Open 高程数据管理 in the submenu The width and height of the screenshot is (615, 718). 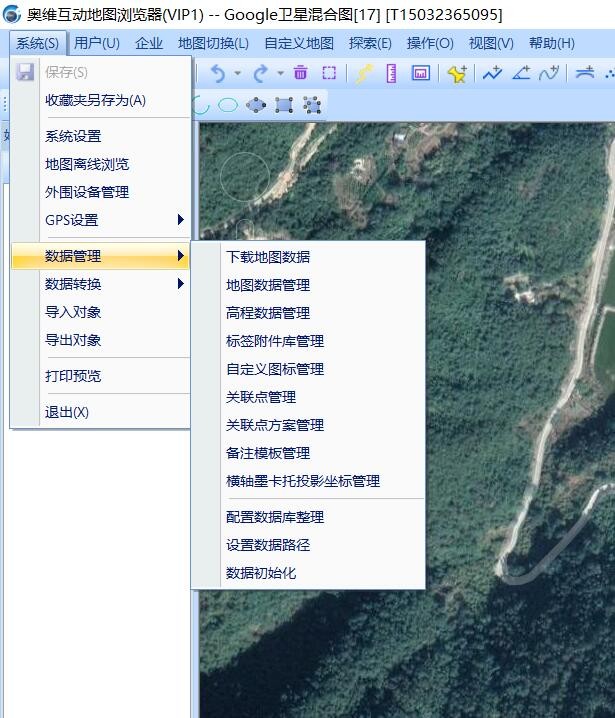pos(308,313)
